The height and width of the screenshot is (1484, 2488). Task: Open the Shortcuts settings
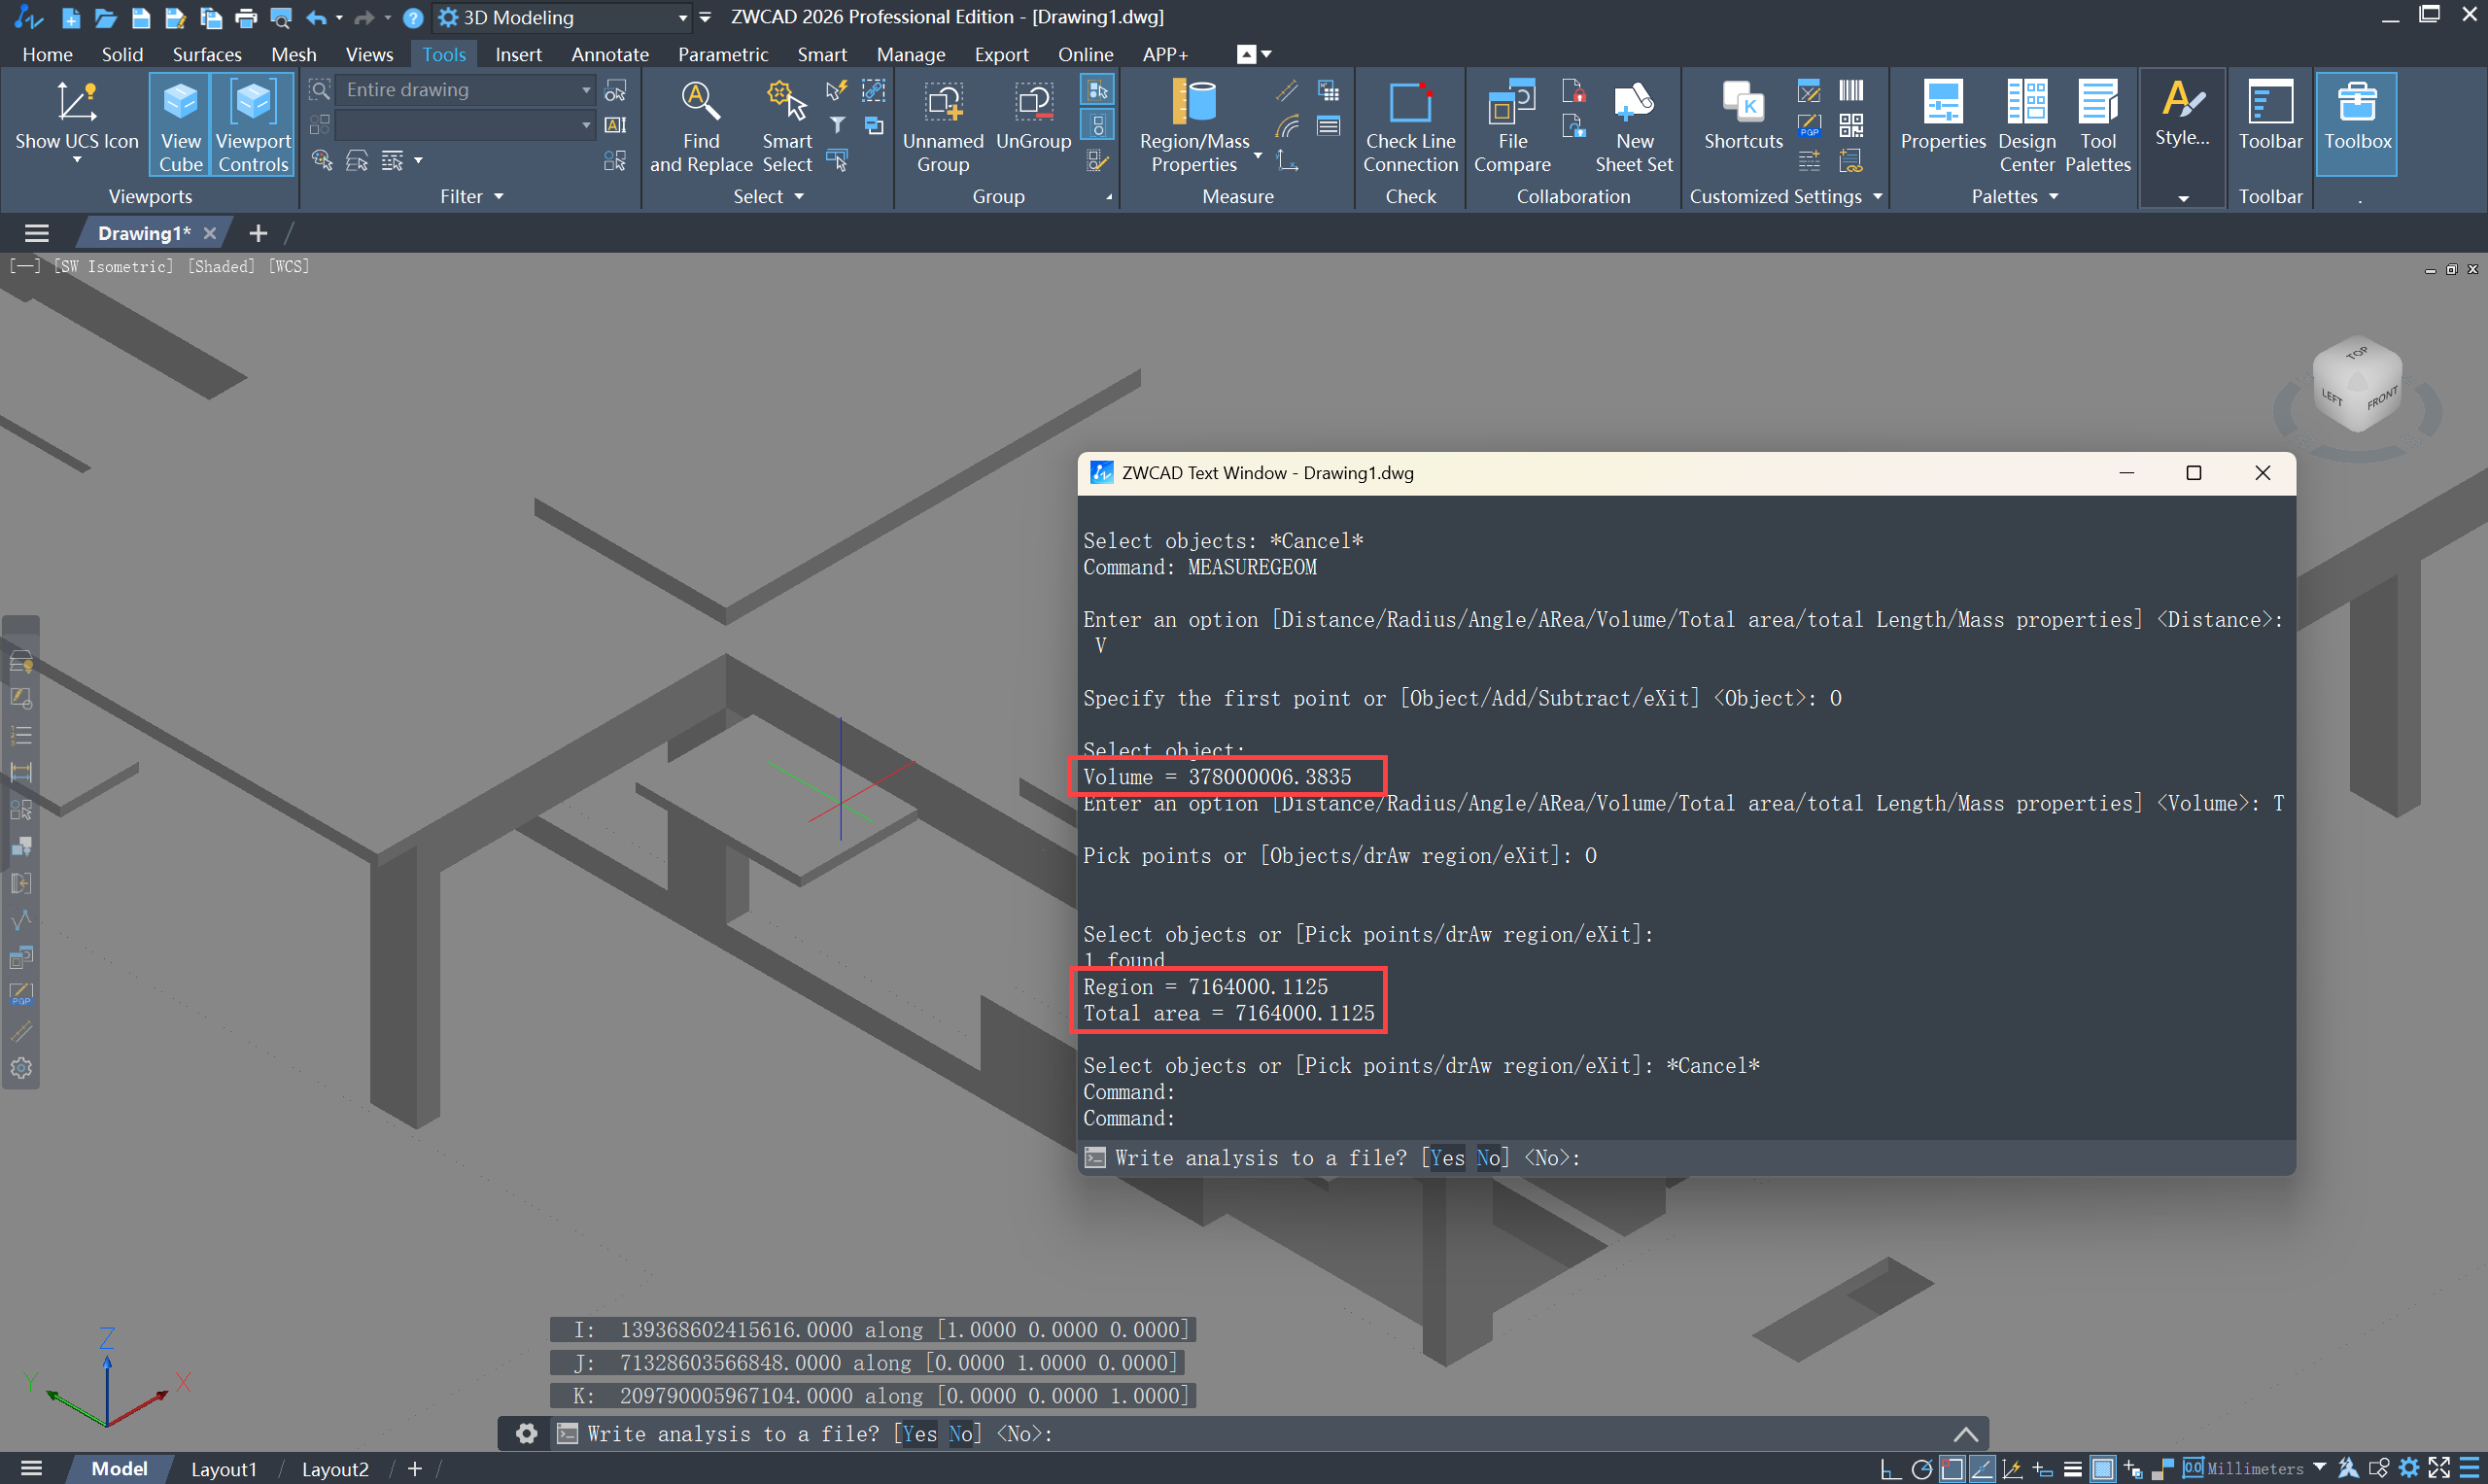tap(1743, 116)
